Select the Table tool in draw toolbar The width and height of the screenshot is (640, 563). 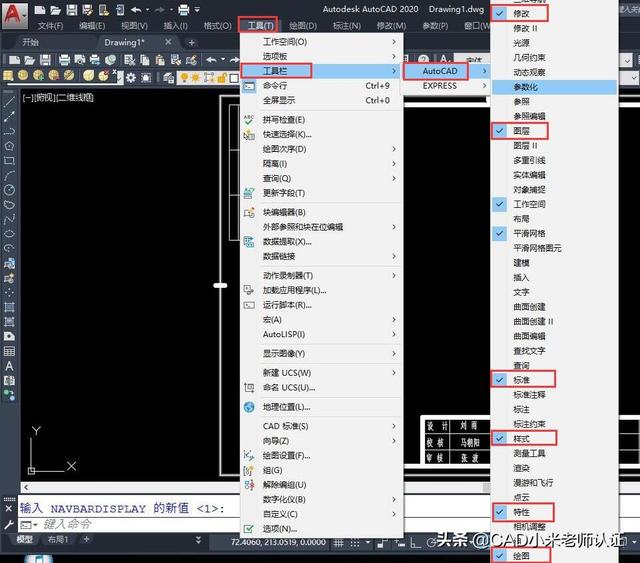(9, 351)
